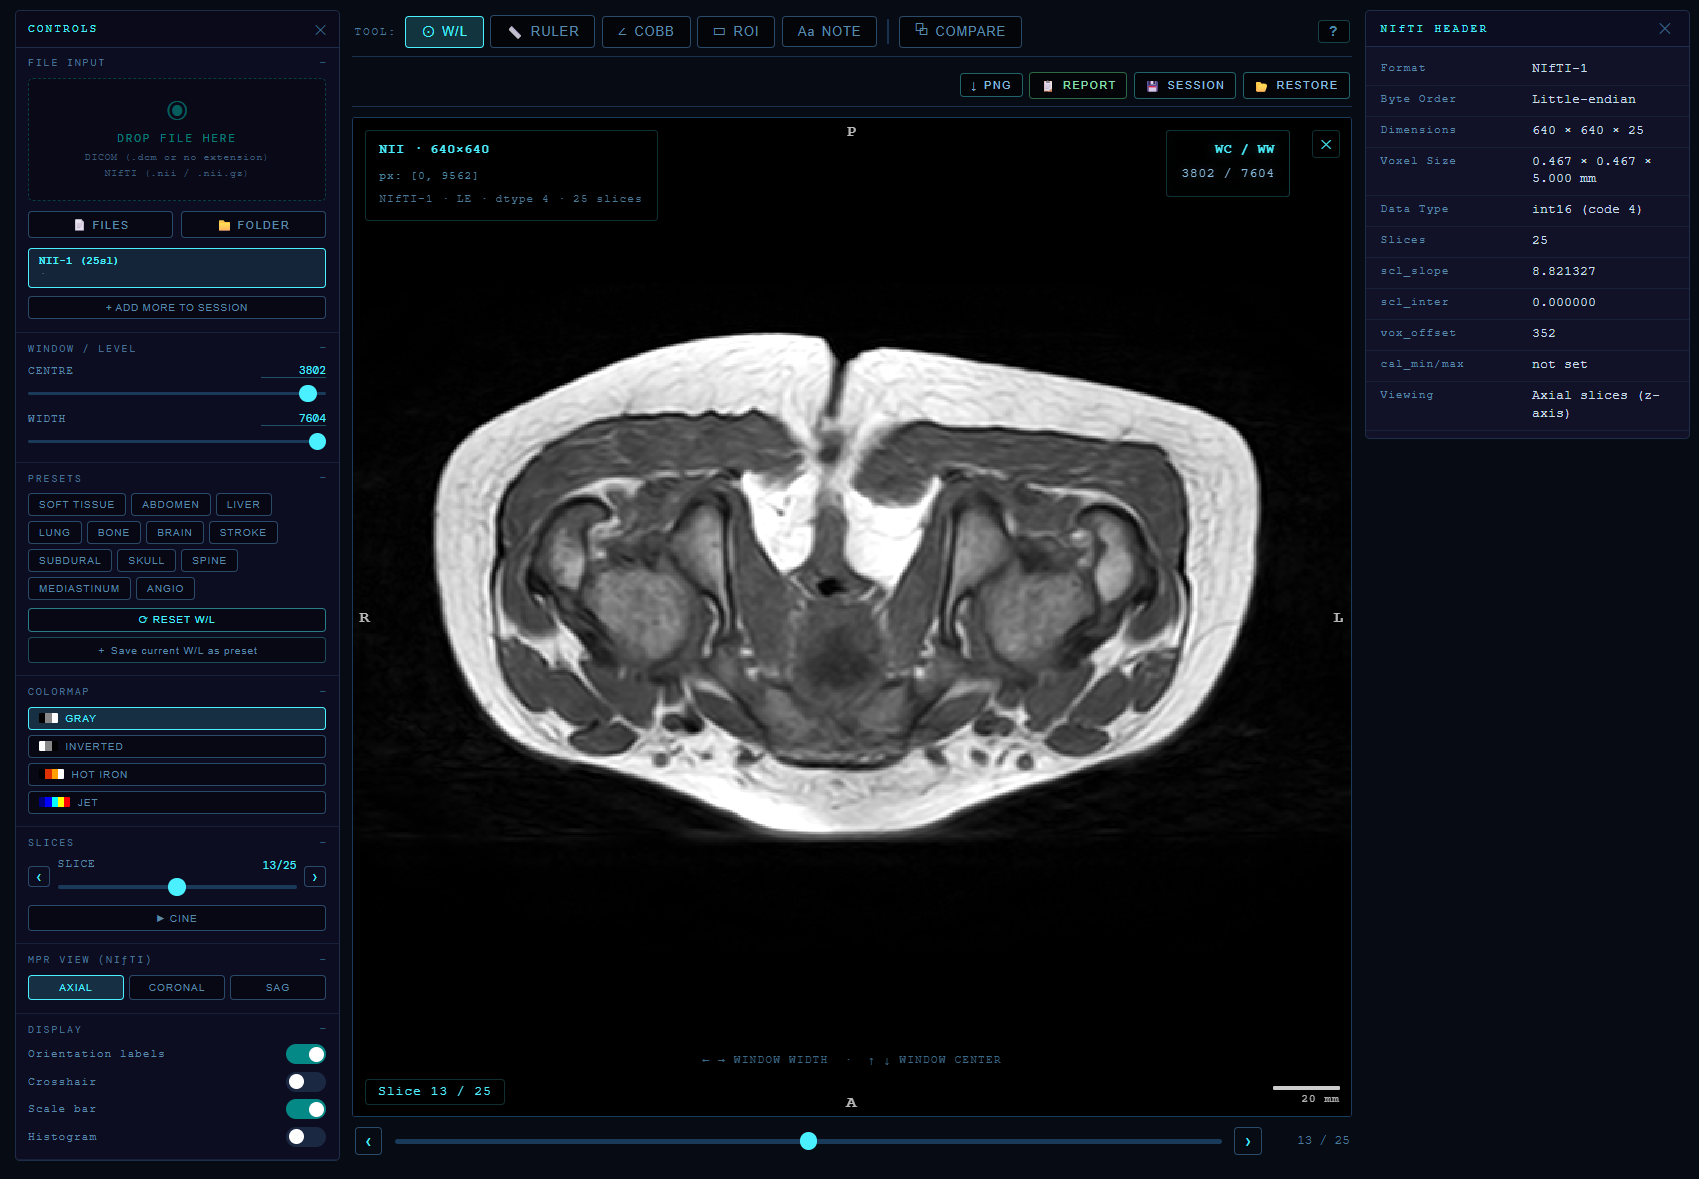1699x1179 pixels.
Task: Click Add More To Session
Action: click(177, 308)
